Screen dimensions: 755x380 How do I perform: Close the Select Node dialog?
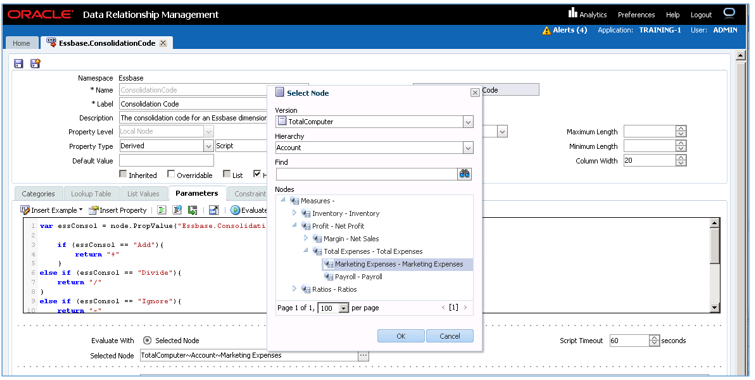tap(474, 92)
